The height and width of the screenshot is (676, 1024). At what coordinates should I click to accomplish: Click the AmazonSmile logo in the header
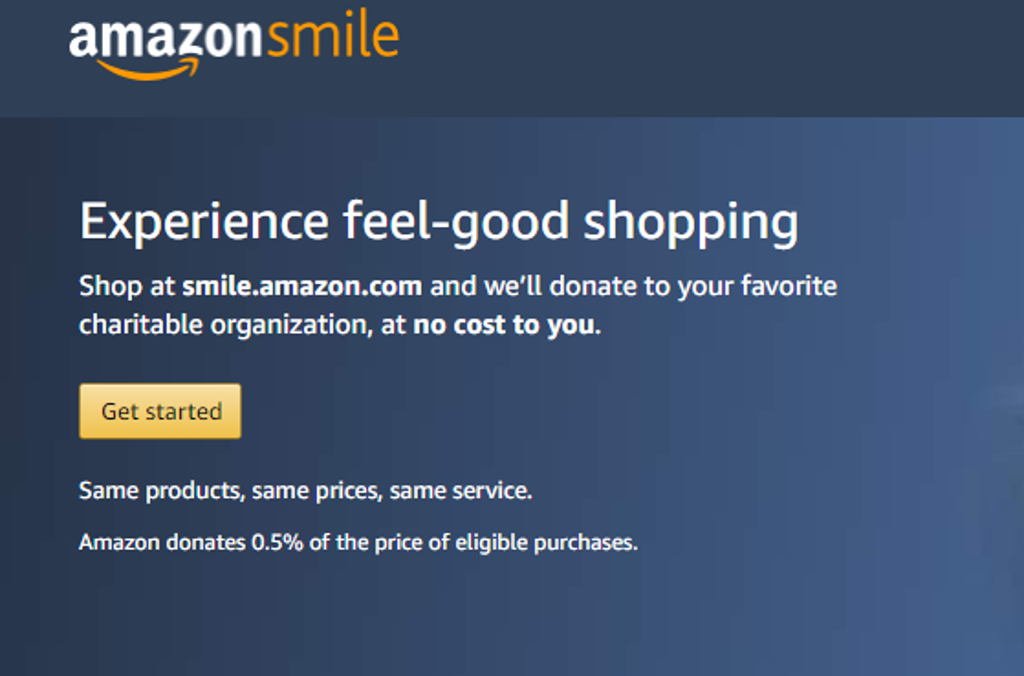[234, 44]
